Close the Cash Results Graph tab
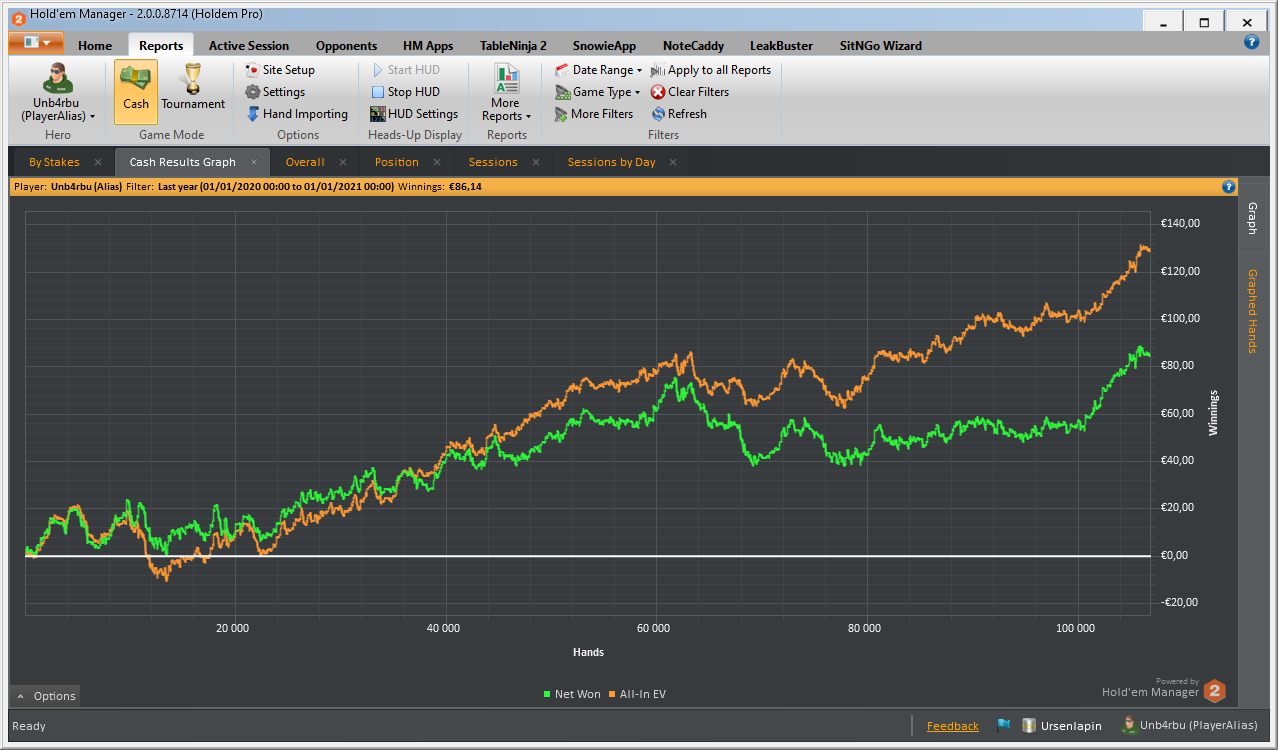 254,162
